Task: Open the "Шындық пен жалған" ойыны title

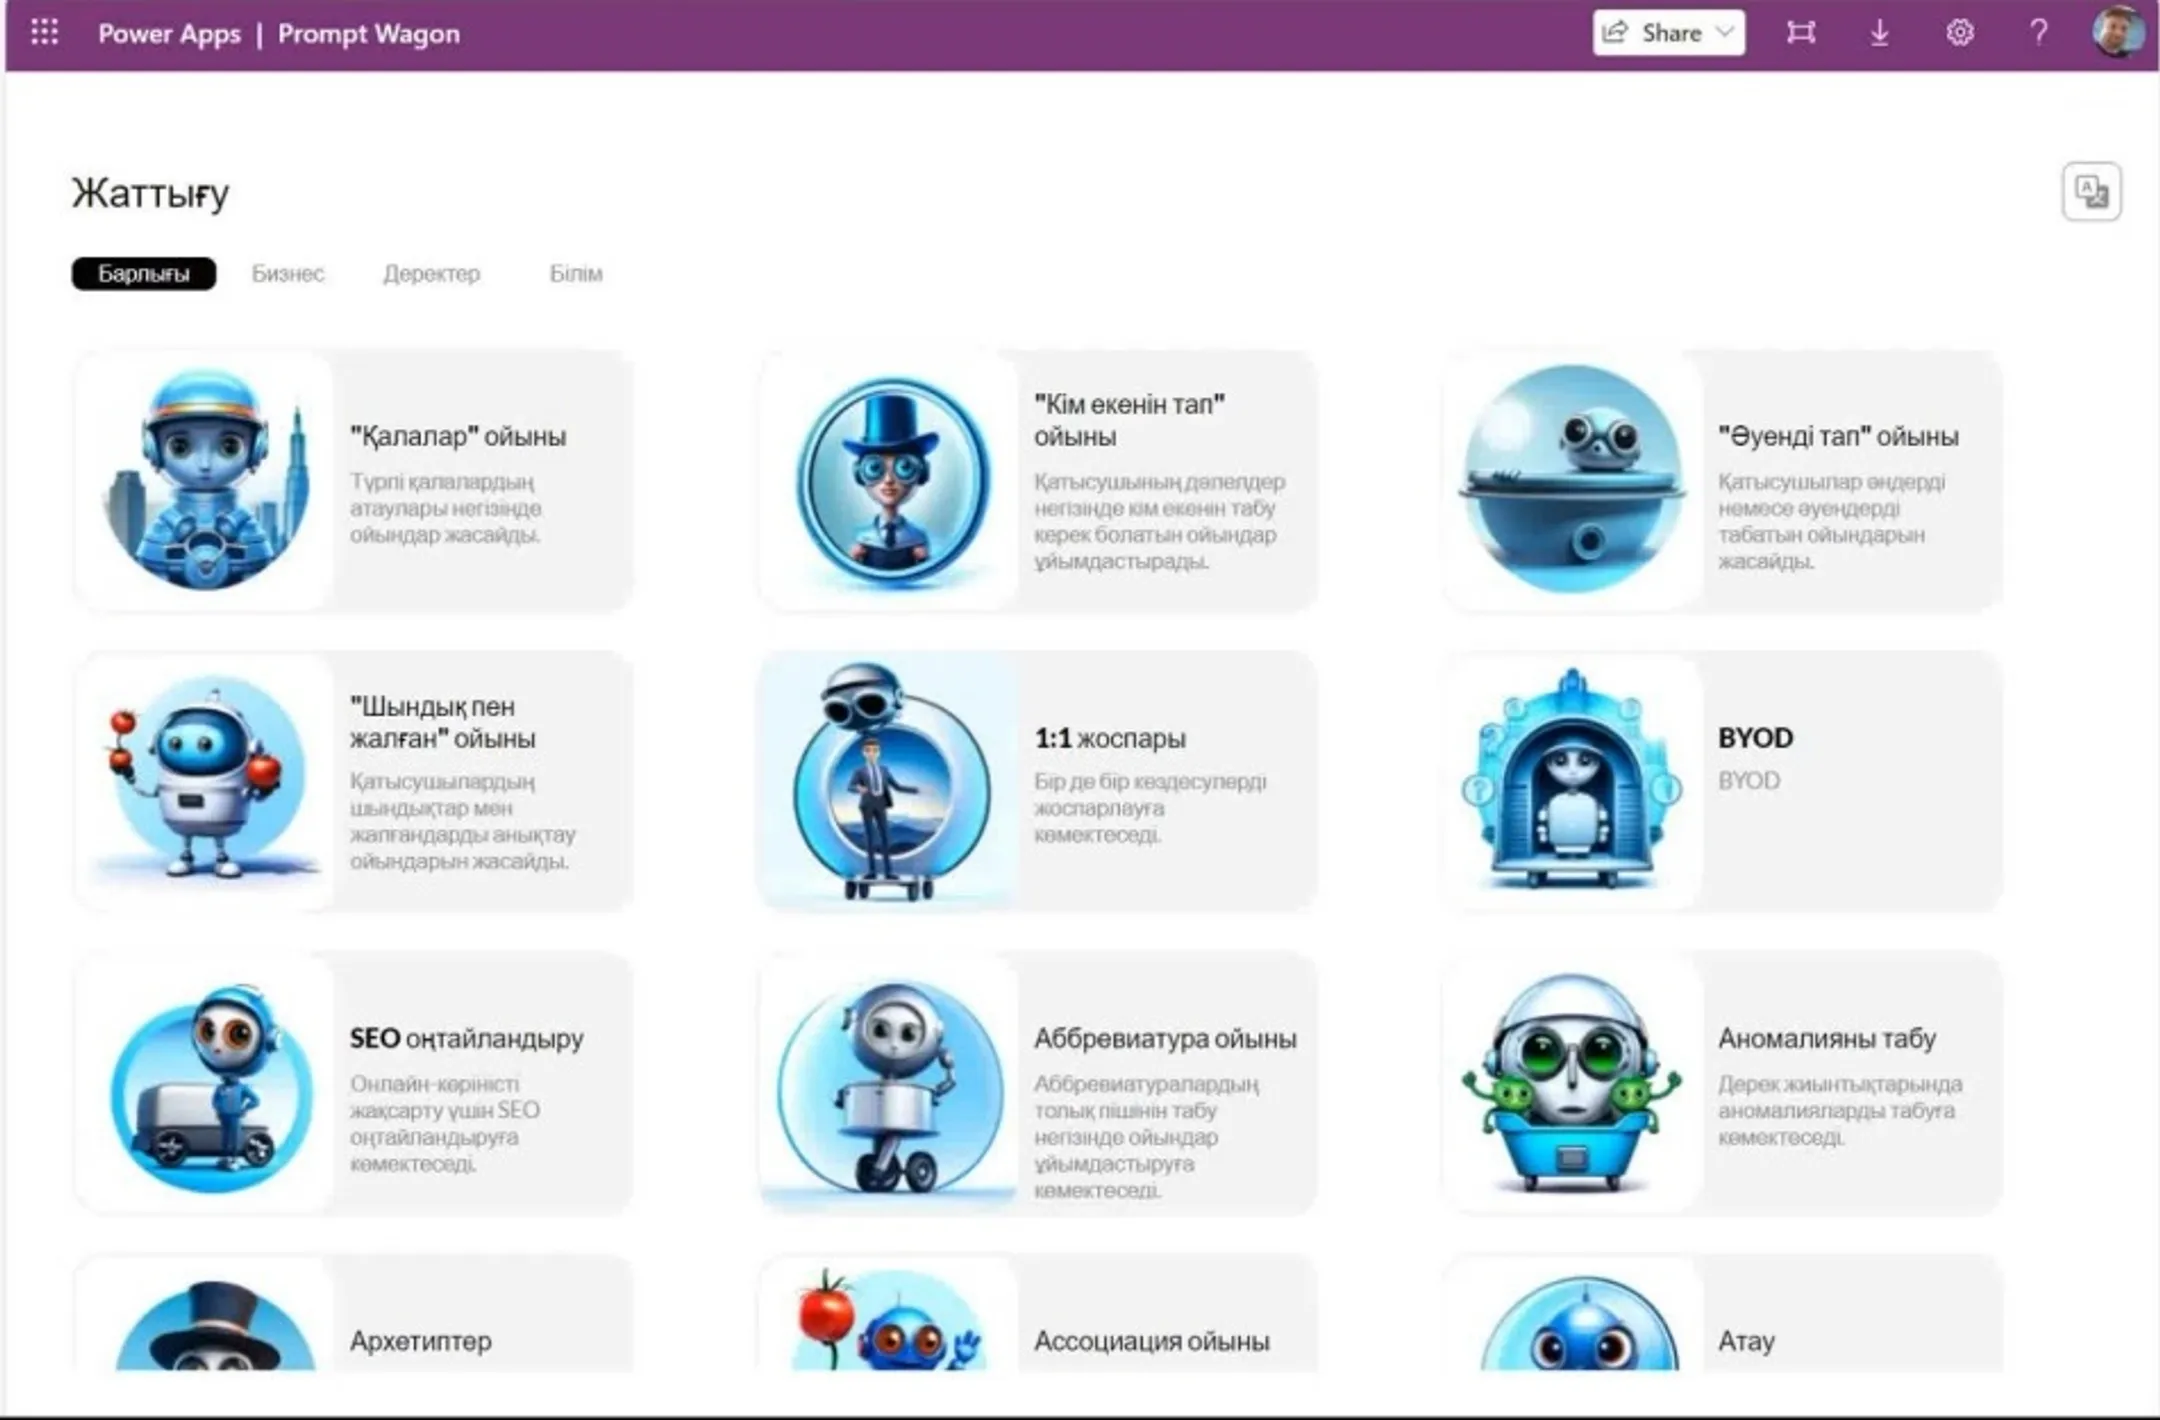Action: (x=443, y=722)
